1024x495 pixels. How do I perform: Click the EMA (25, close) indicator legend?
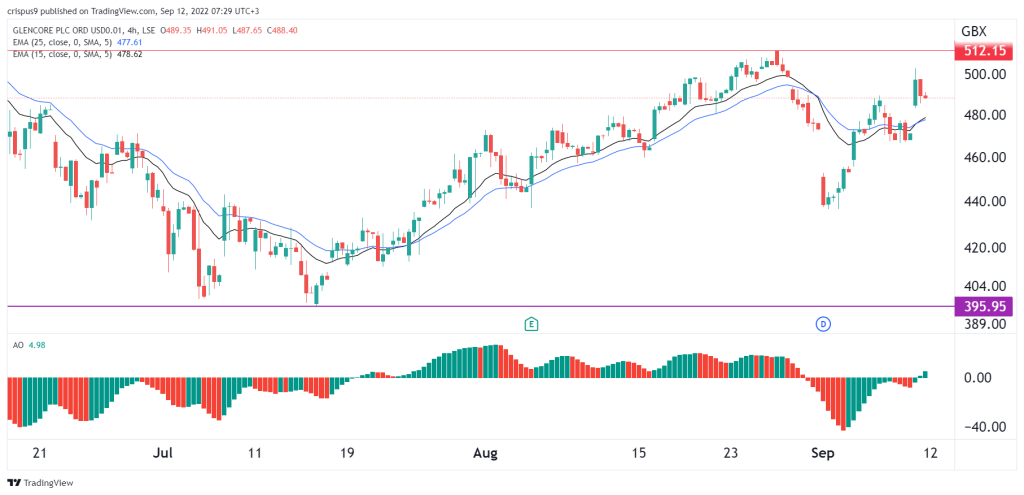pyautogui.click(x=76, y=42)
